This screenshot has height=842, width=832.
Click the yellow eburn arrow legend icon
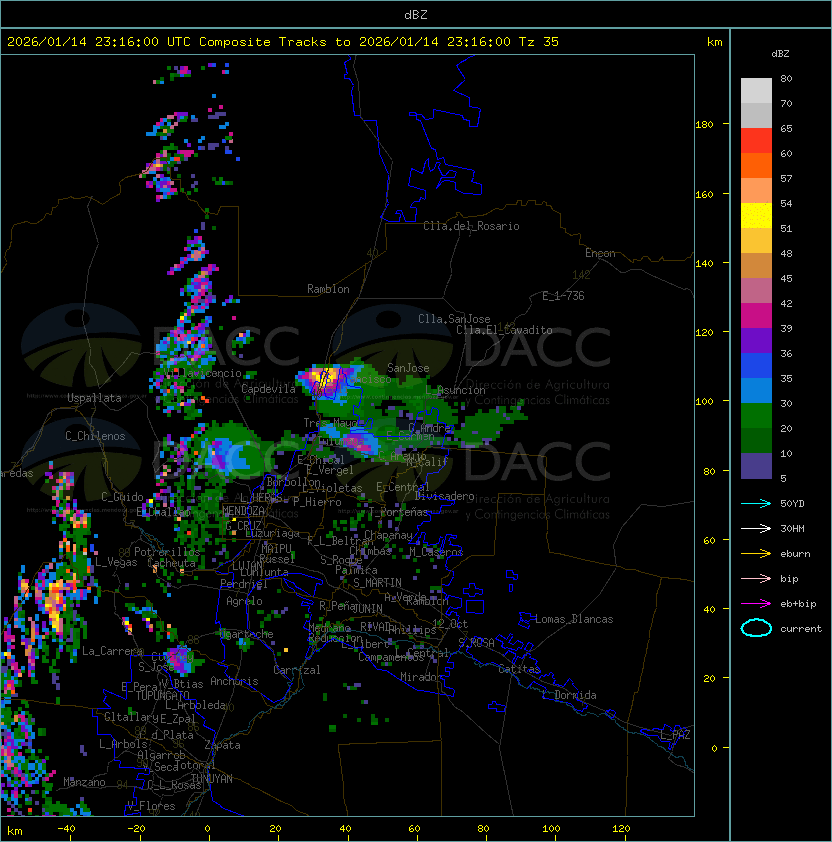pos(756,554)
